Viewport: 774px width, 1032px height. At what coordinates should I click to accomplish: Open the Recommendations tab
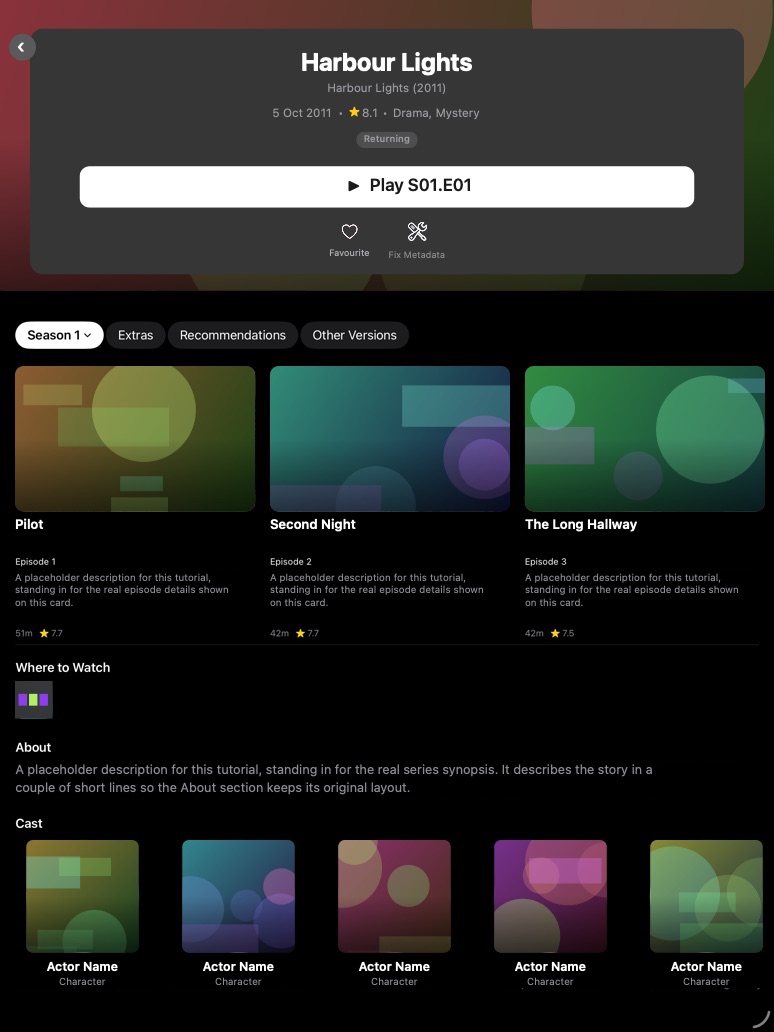[233, 335]
